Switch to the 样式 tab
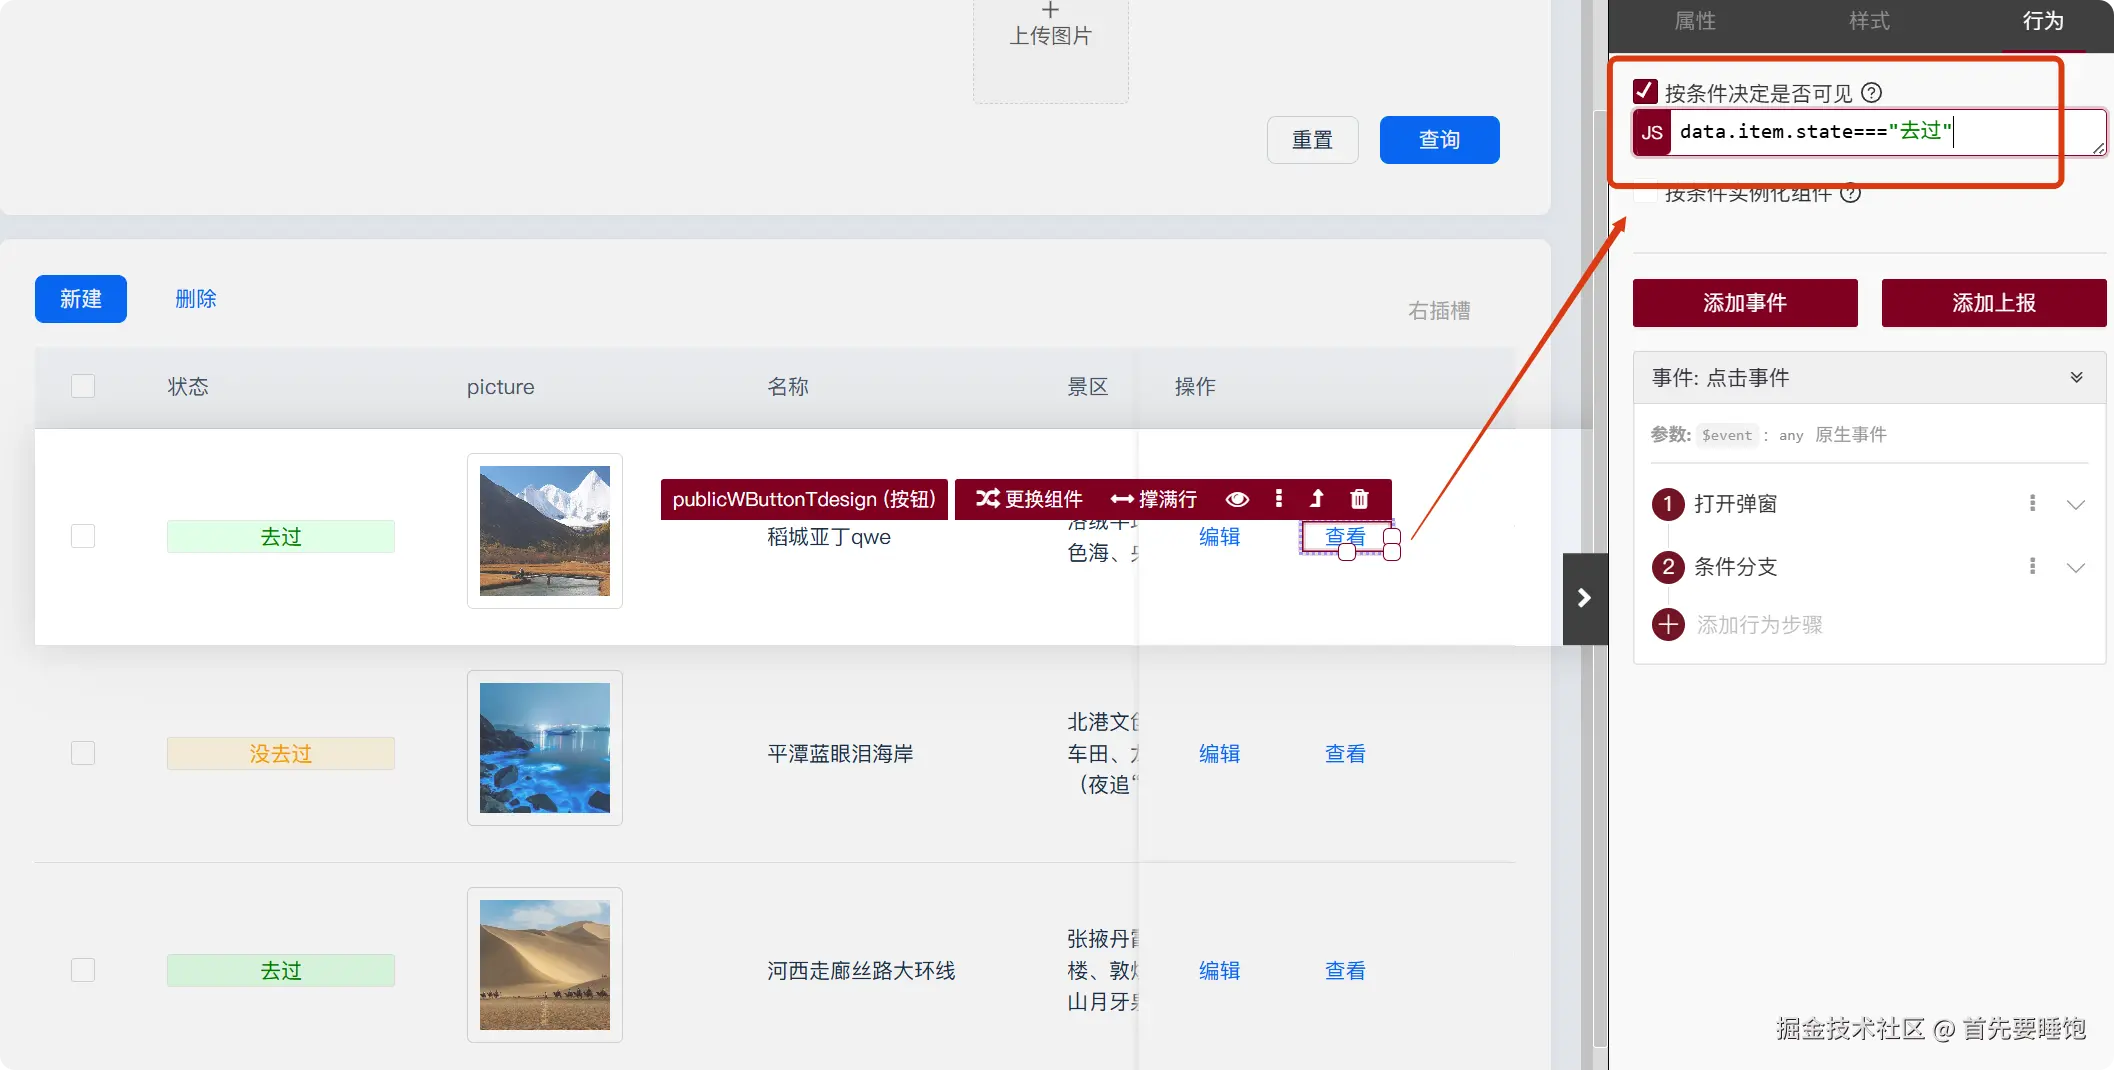The image size is (2114, 1070). [1869, 21]
